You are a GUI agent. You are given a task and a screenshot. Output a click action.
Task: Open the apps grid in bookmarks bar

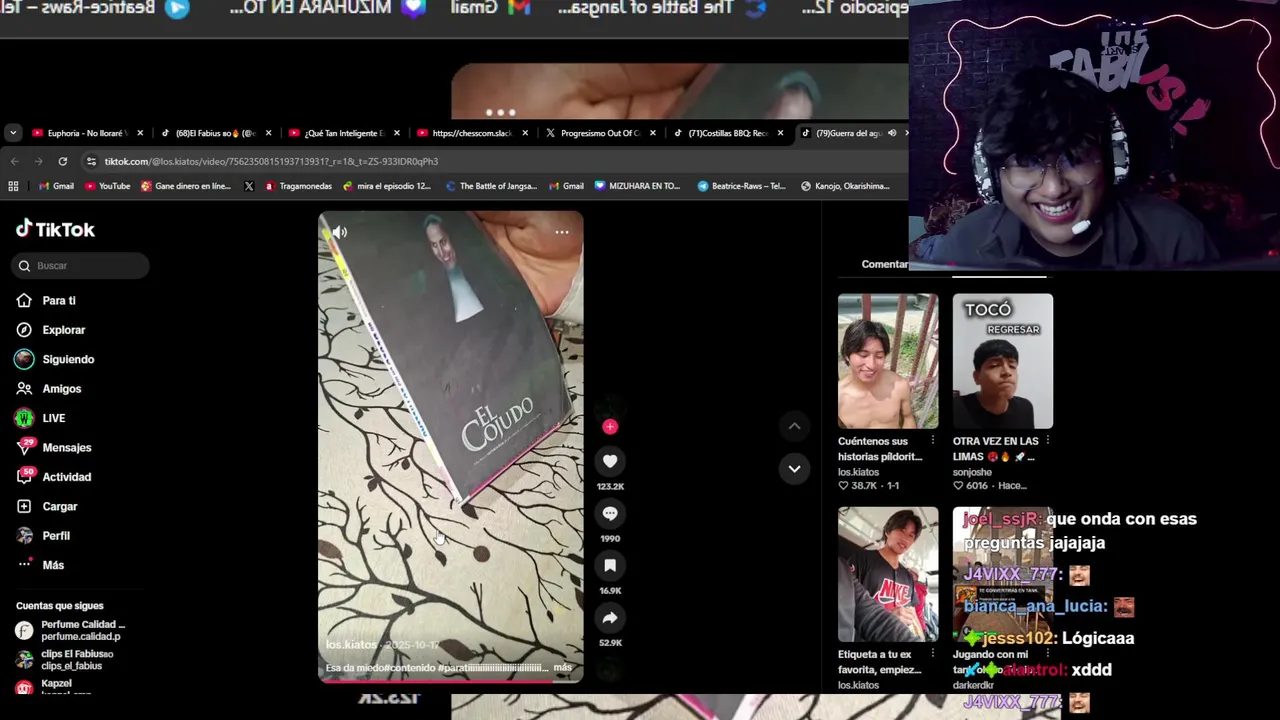click(x=13, y=186)
